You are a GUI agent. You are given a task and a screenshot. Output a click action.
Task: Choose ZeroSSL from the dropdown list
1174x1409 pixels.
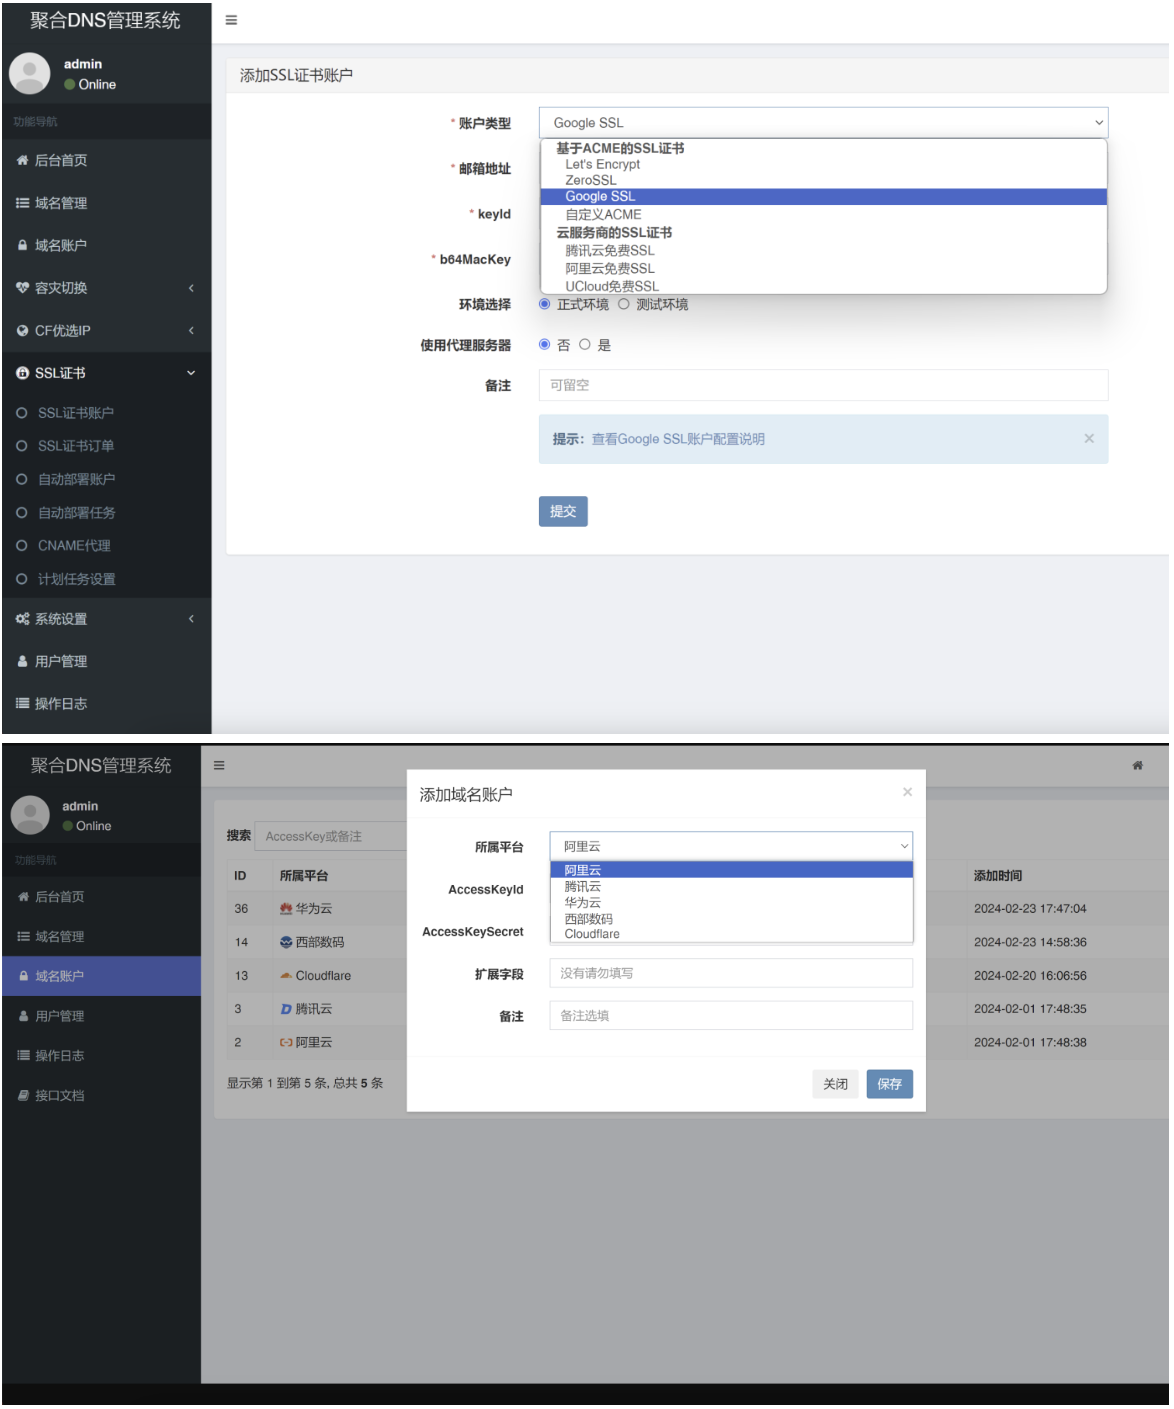tap(823, 181)
